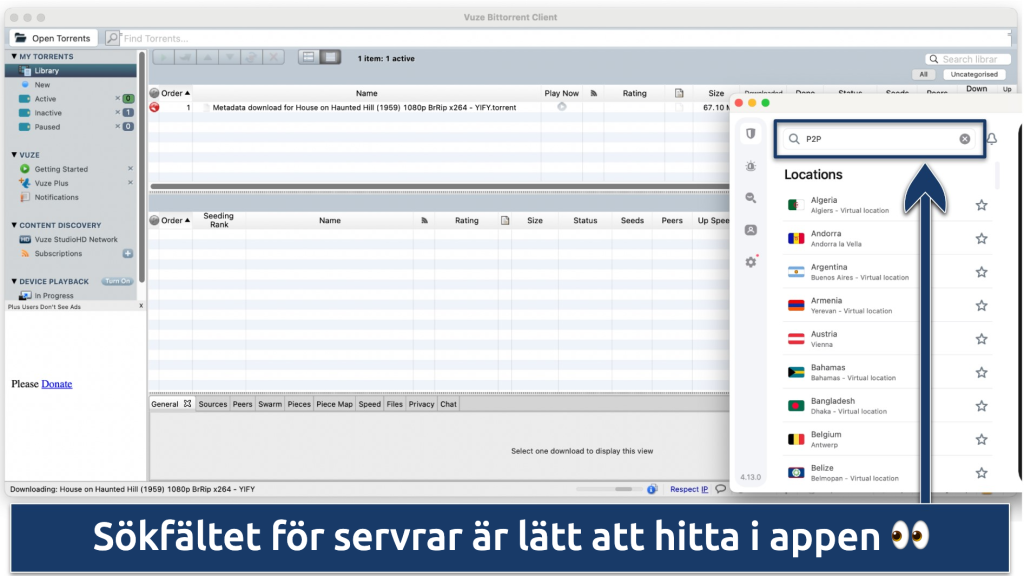Collapse the CONTENT DISCOVERY section

tap(13, 226)
